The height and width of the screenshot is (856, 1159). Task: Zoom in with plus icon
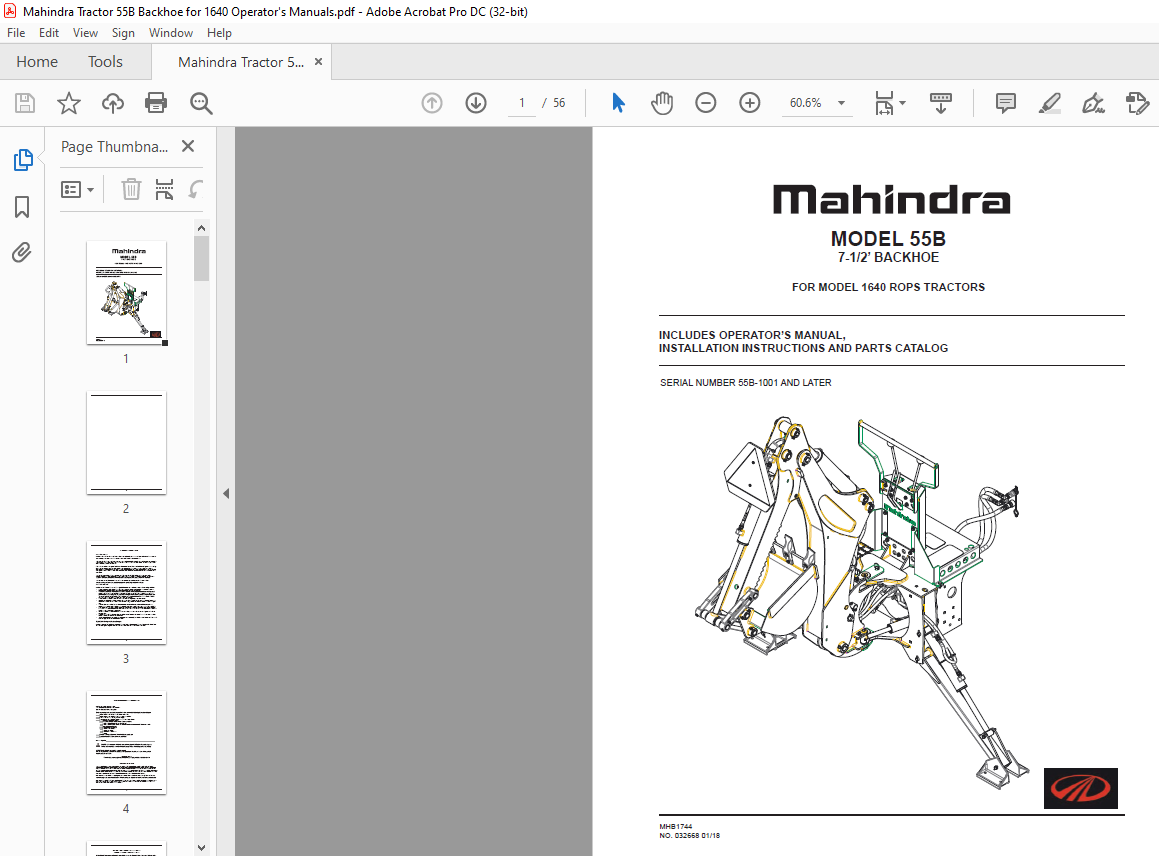(750, 103)
